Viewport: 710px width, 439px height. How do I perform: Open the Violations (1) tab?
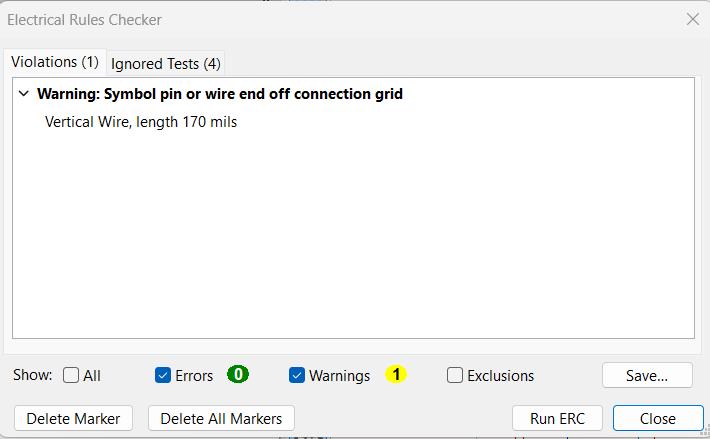click(x=55, y=62)
